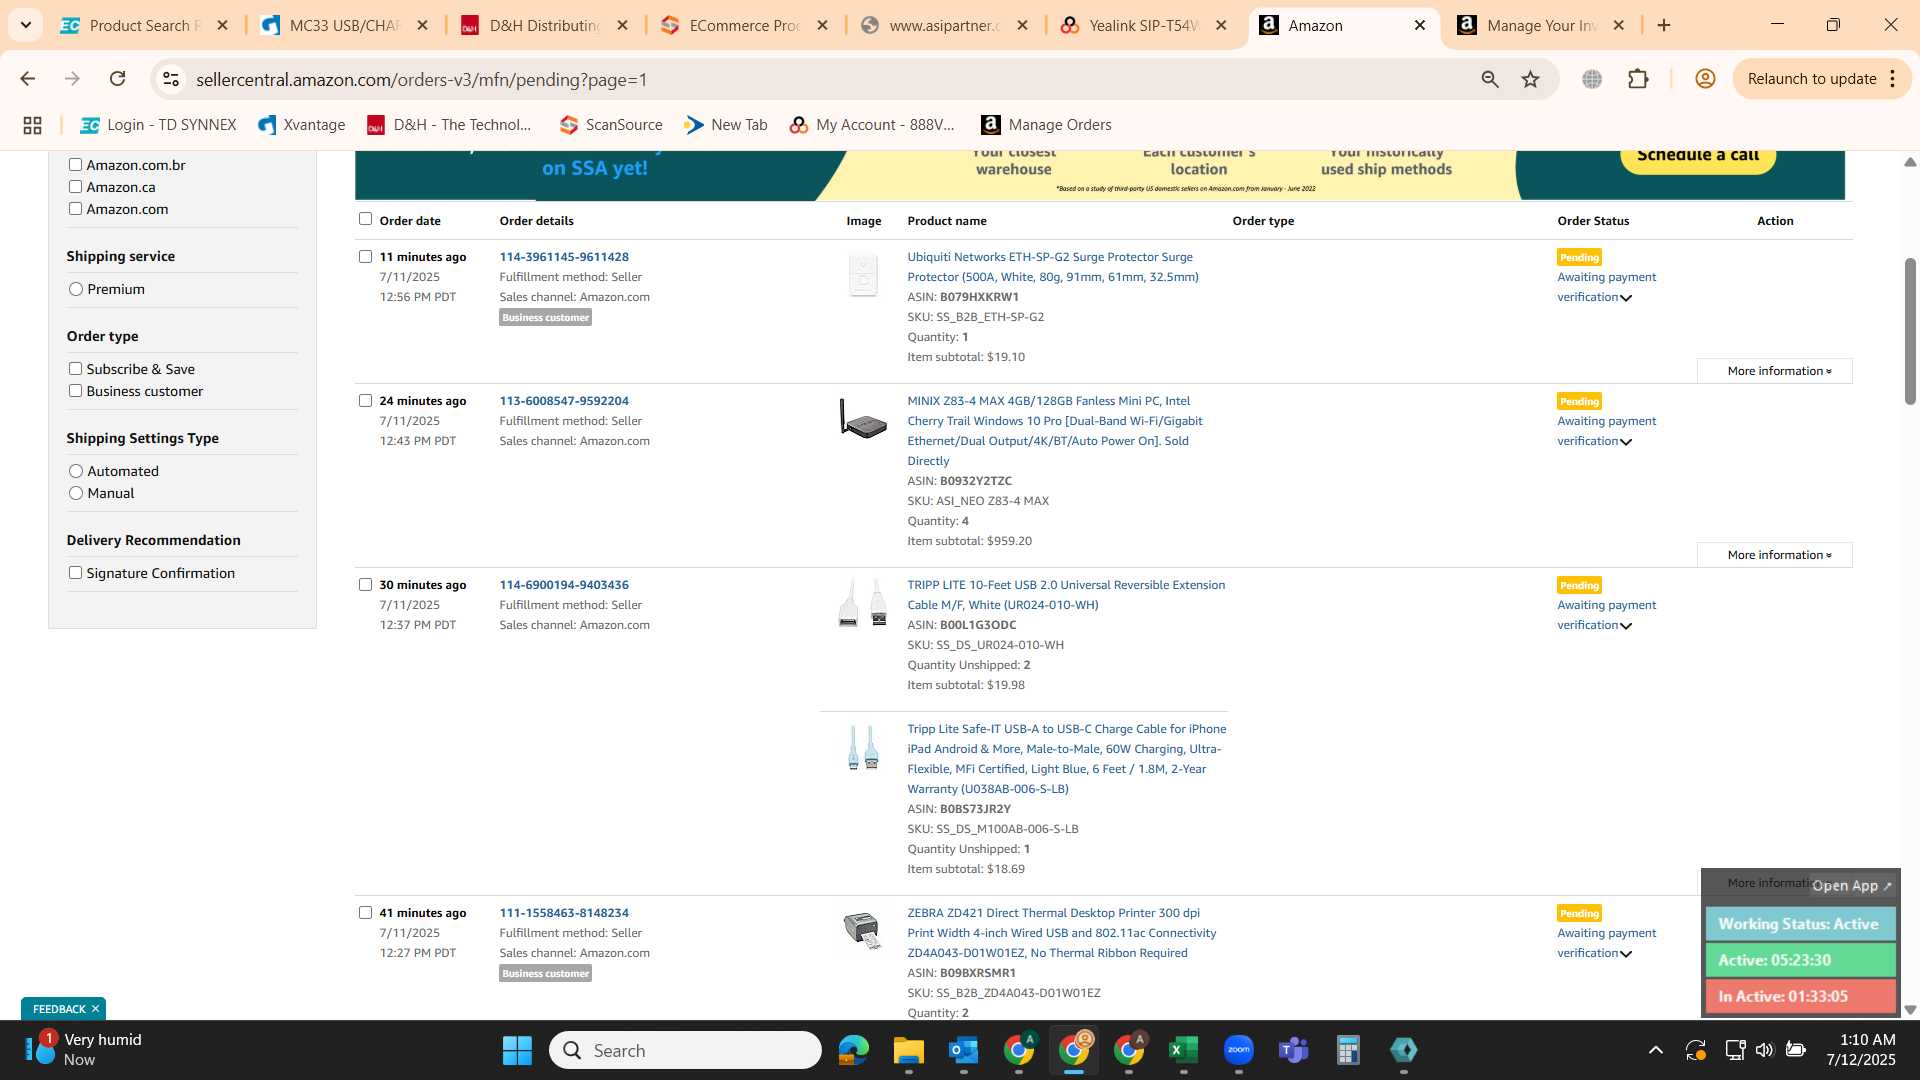Open the Windows Start menu

tap(517, 1050)
